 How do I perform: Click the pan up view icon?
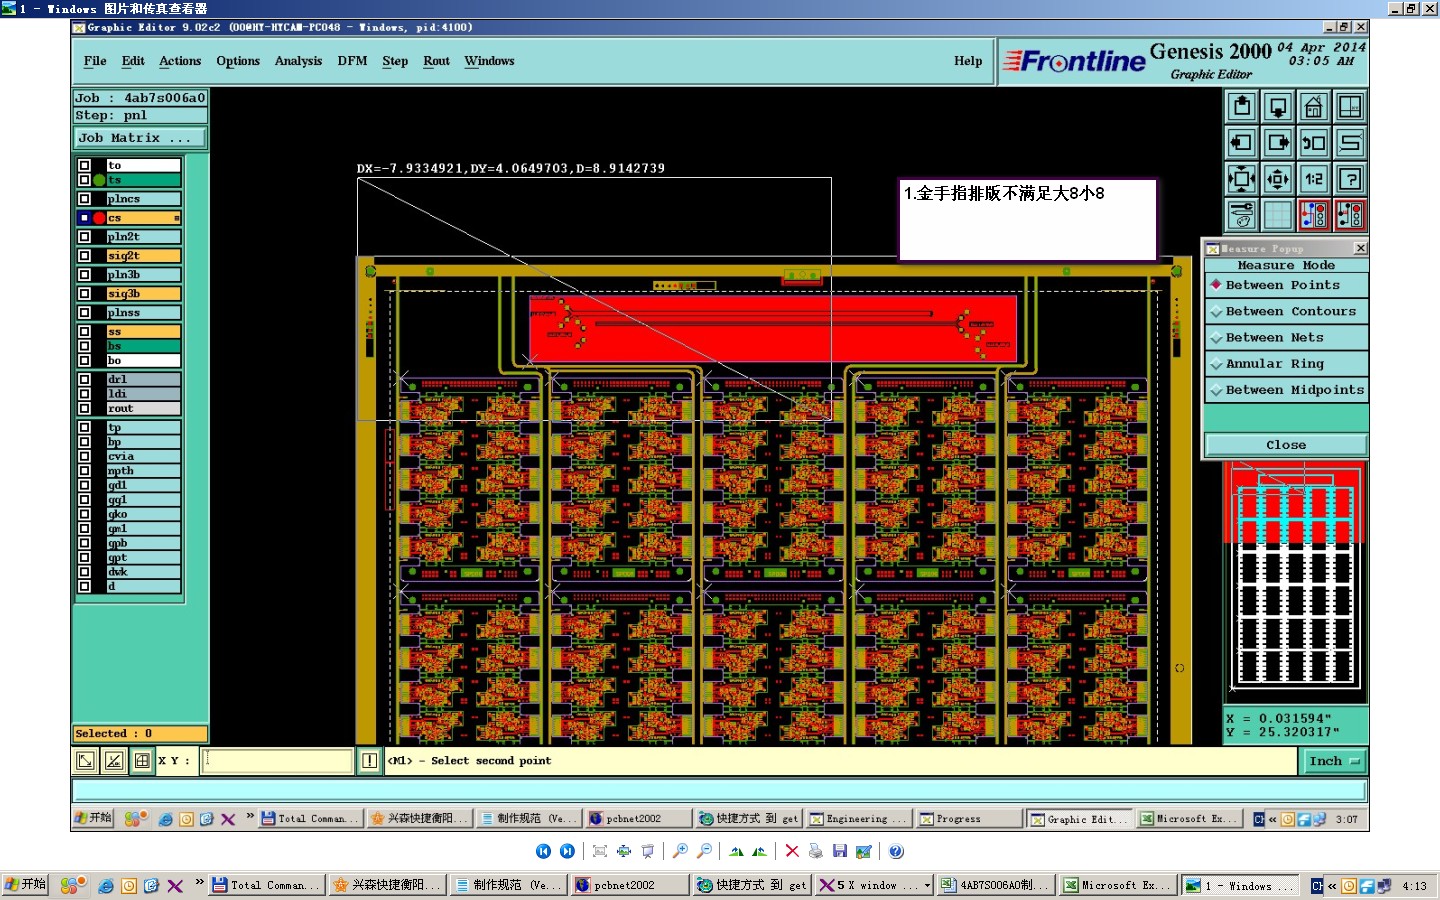[1241, 106]
